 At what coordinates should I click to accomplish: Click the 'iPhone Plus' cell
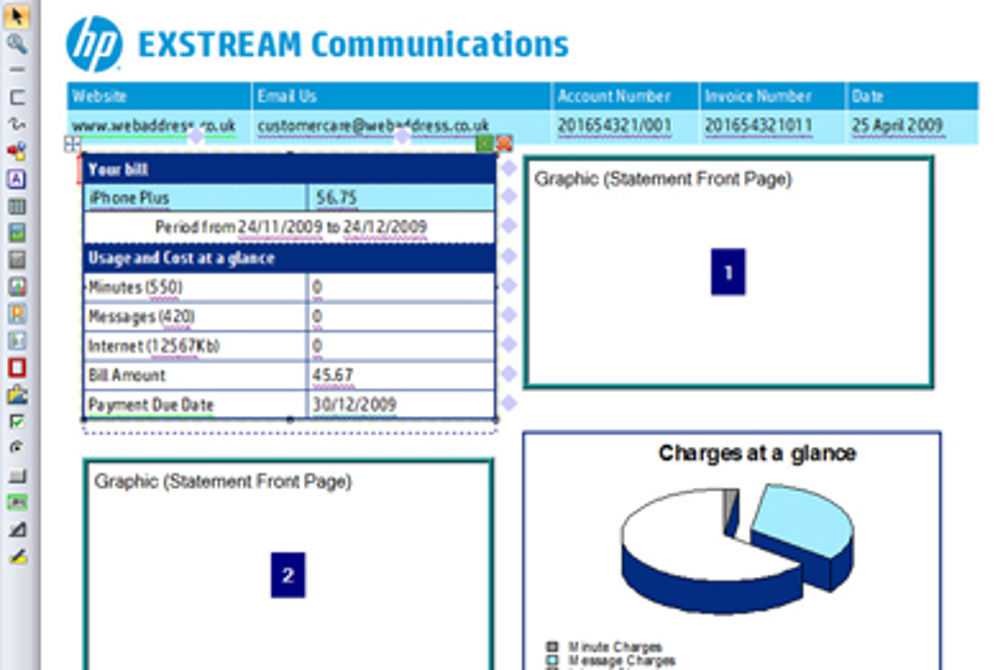[x=195, y=198]
